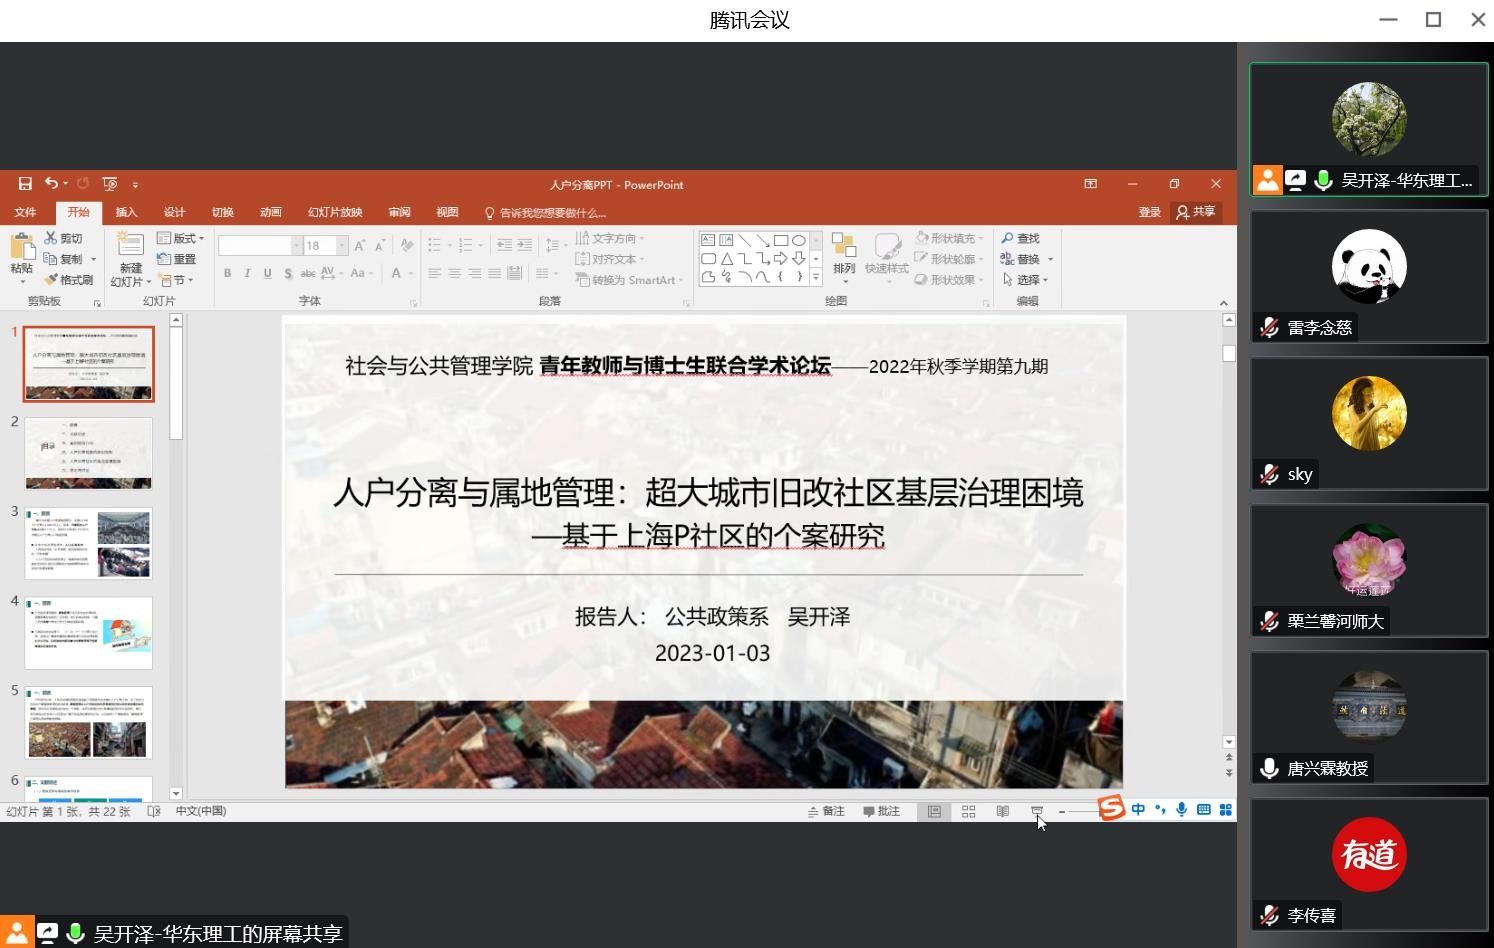The width and height of the screenshot is (1494, 948).
Task: Click the Share (共享) button
Action: tap(1196, 212)
